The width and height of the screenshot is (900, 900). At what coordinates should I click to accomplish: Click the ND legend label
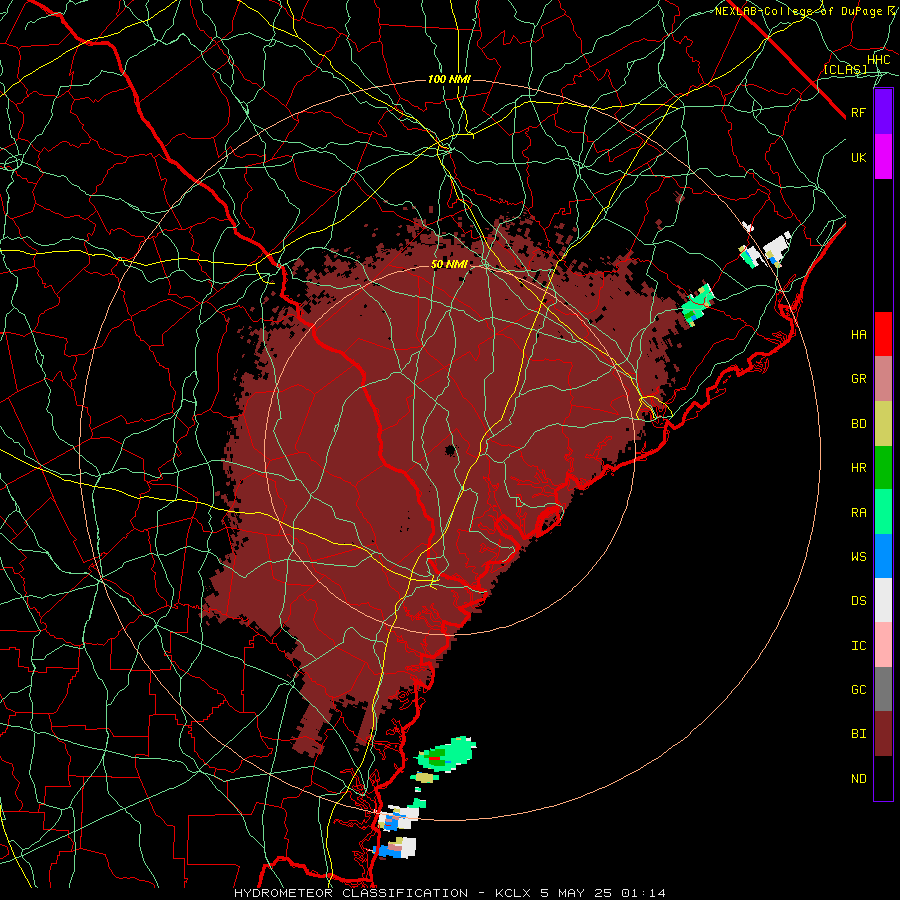pos(858,779)
